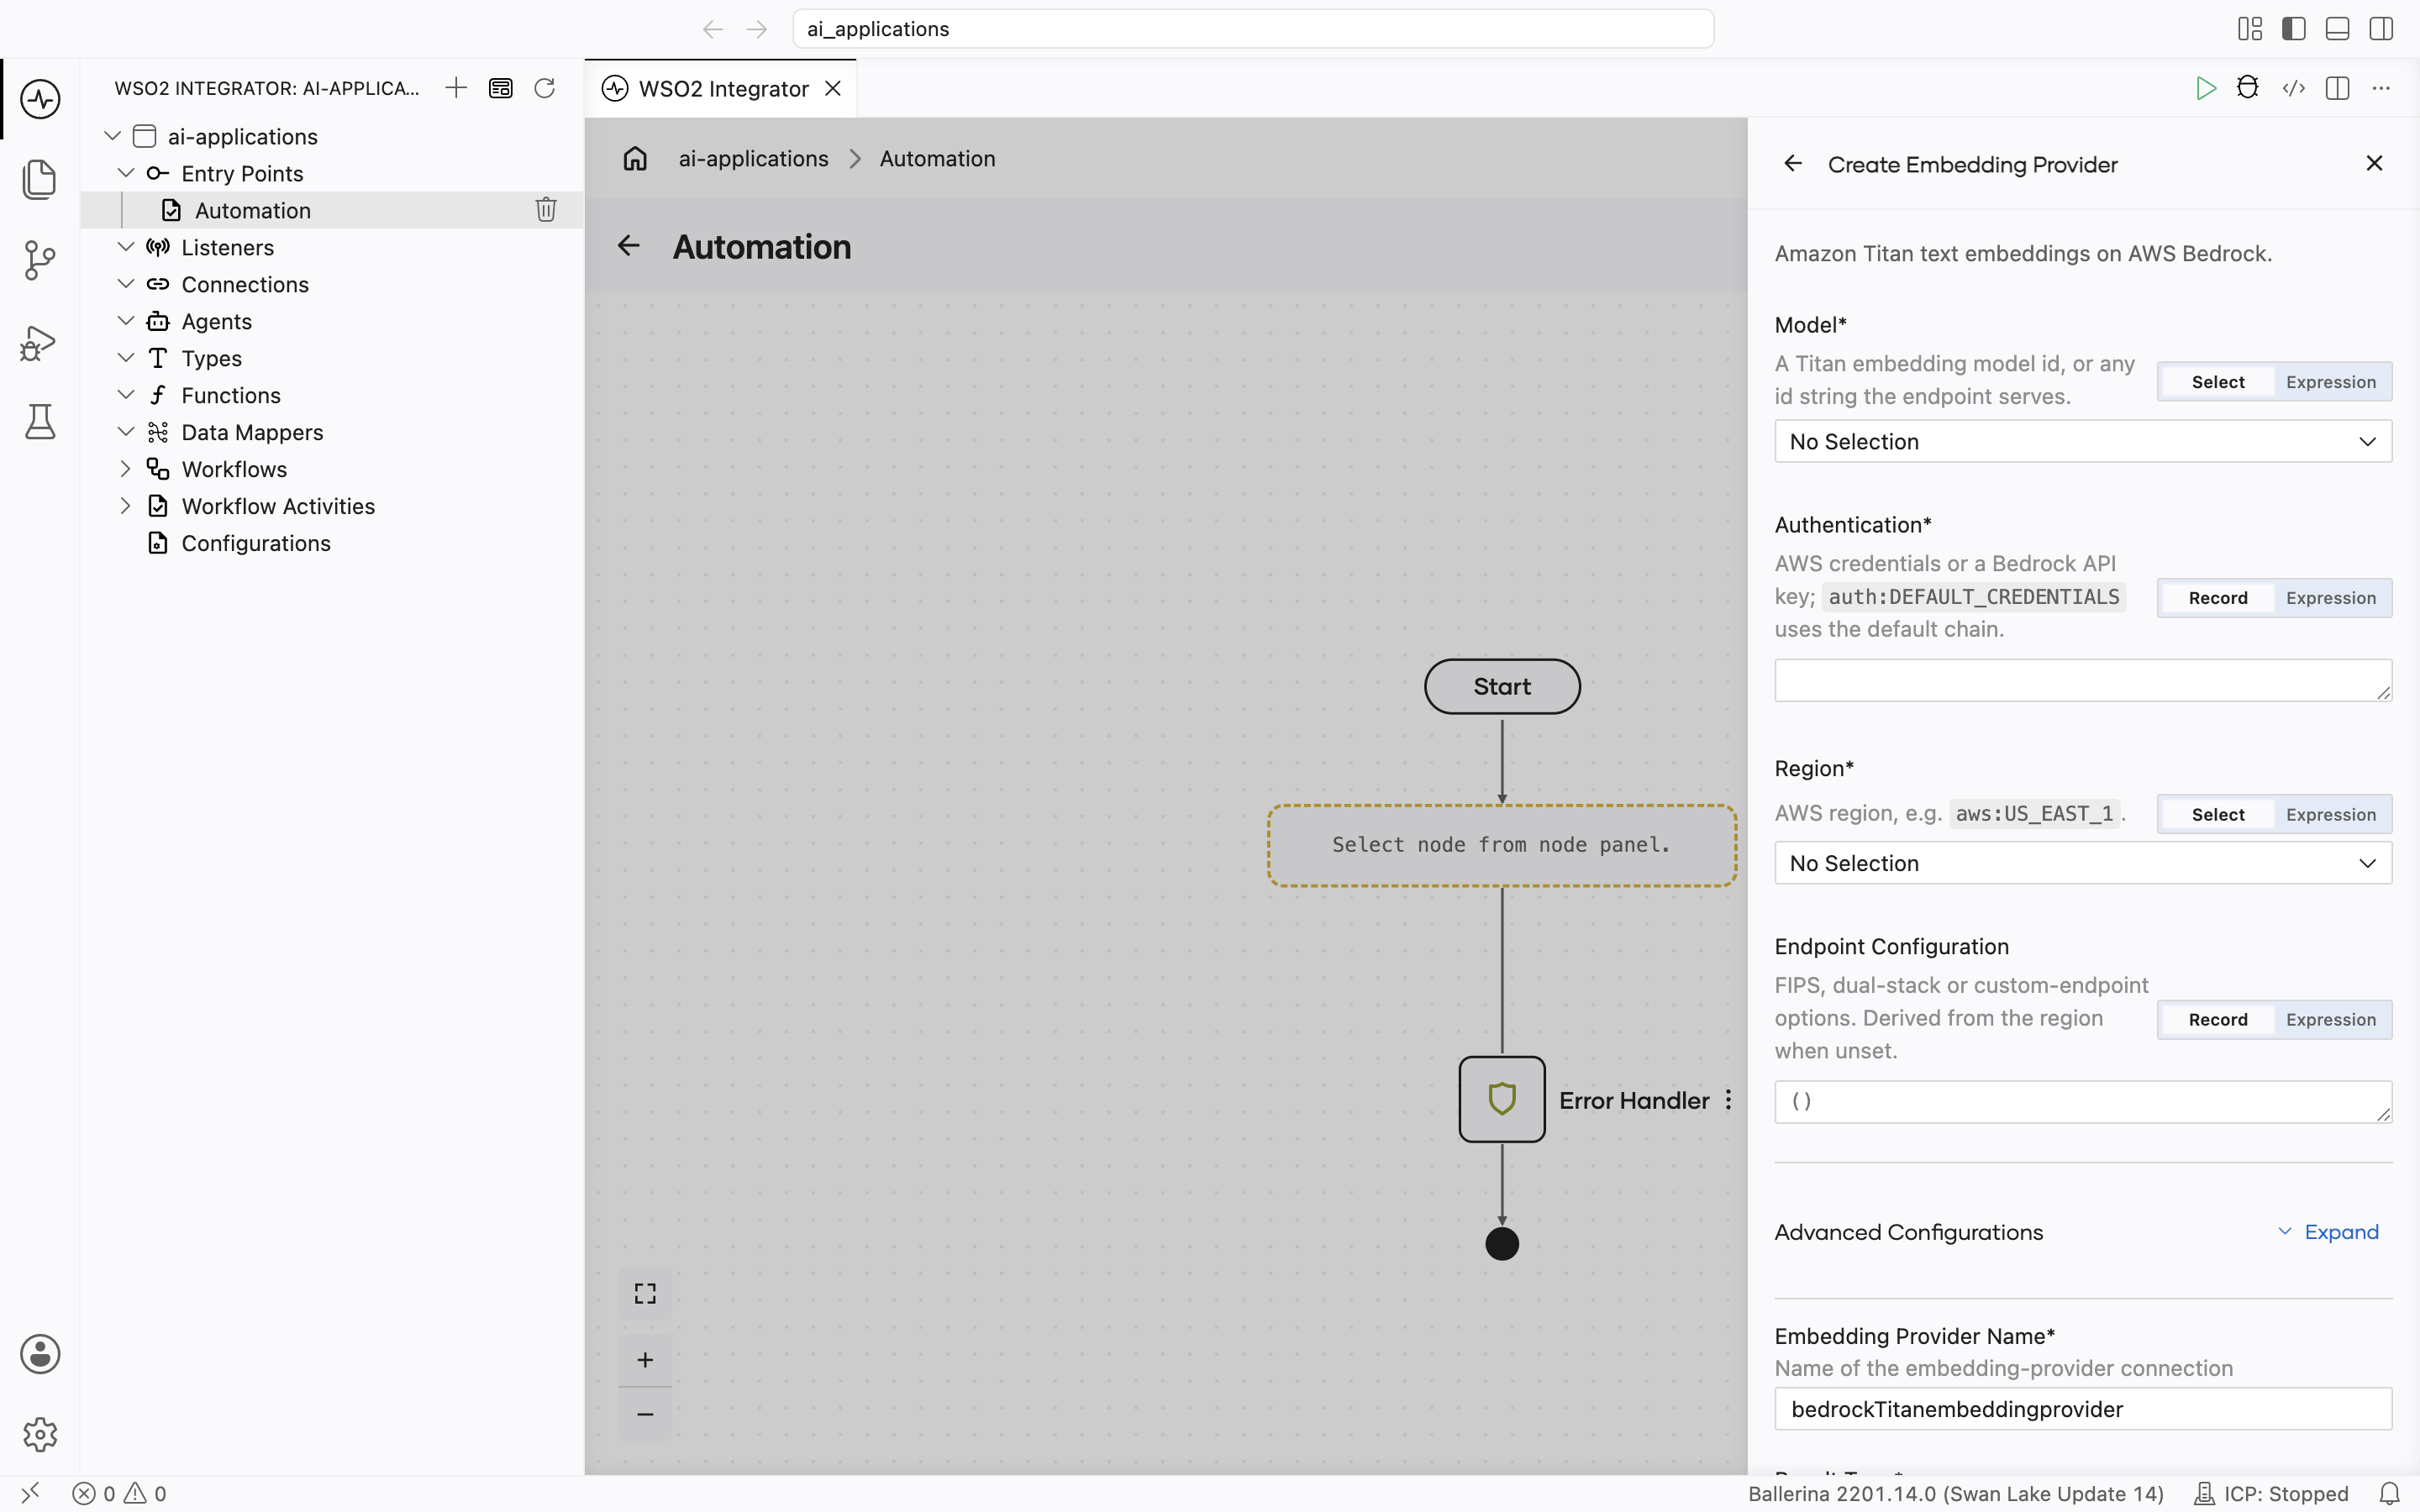Open the Testing flask icon
The width and height of the screenshot is (2420, 1512).
coord(40,422)
